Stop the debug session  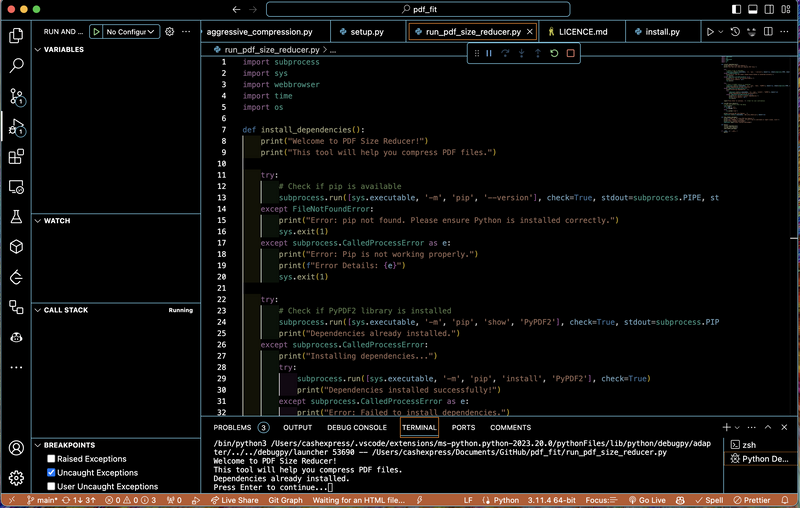coord(570,53)
